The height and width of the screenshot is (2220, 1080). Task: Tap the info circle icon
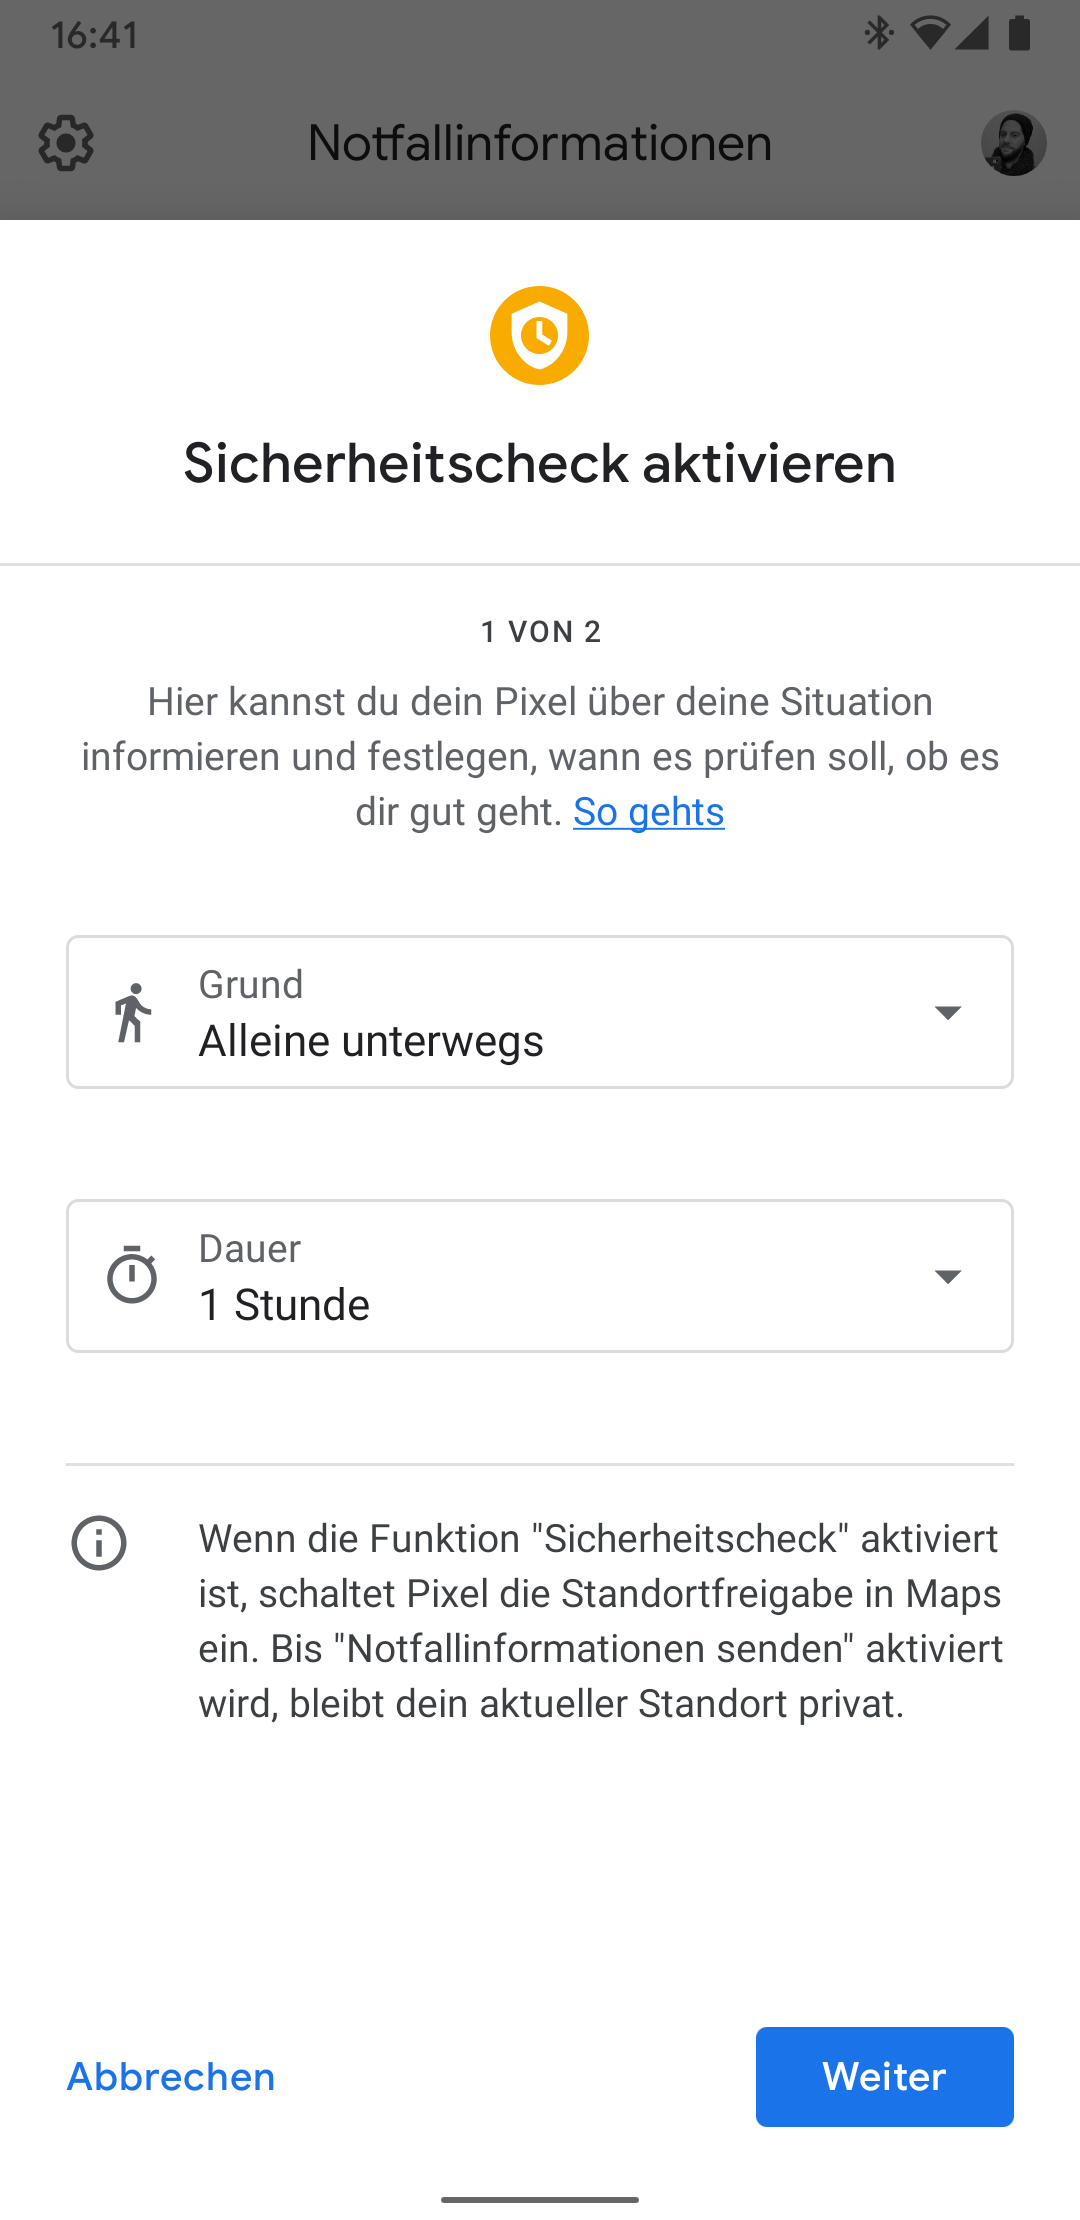click(x=99, y=1542)
